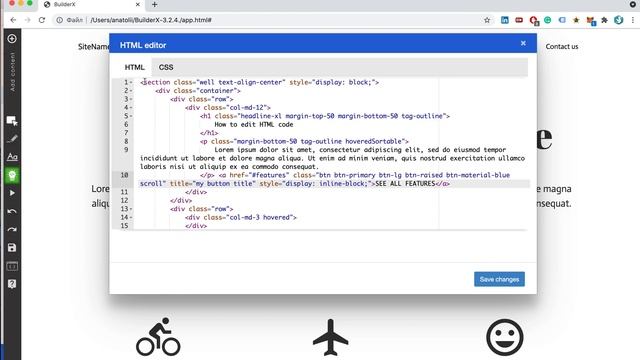Collapse code fold on line 4

(x=131, y=108)
